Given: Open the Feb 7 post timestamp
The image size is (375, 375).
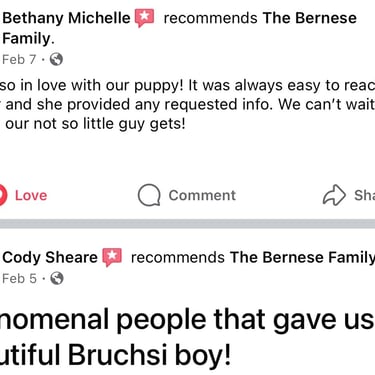Looking at the screenshot, I should tap(19, 59).
